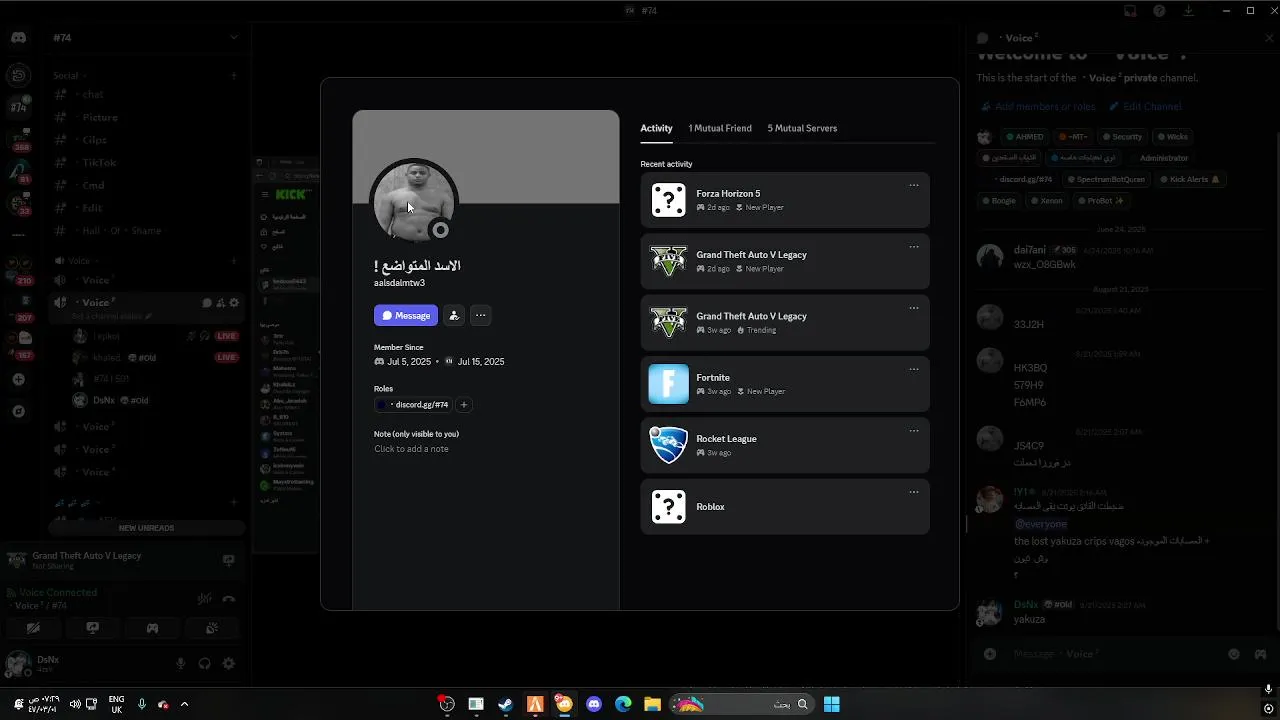Open Discord help question mark icon
Viewport: 1280px width, 720px height.
tap(1159, 10)
